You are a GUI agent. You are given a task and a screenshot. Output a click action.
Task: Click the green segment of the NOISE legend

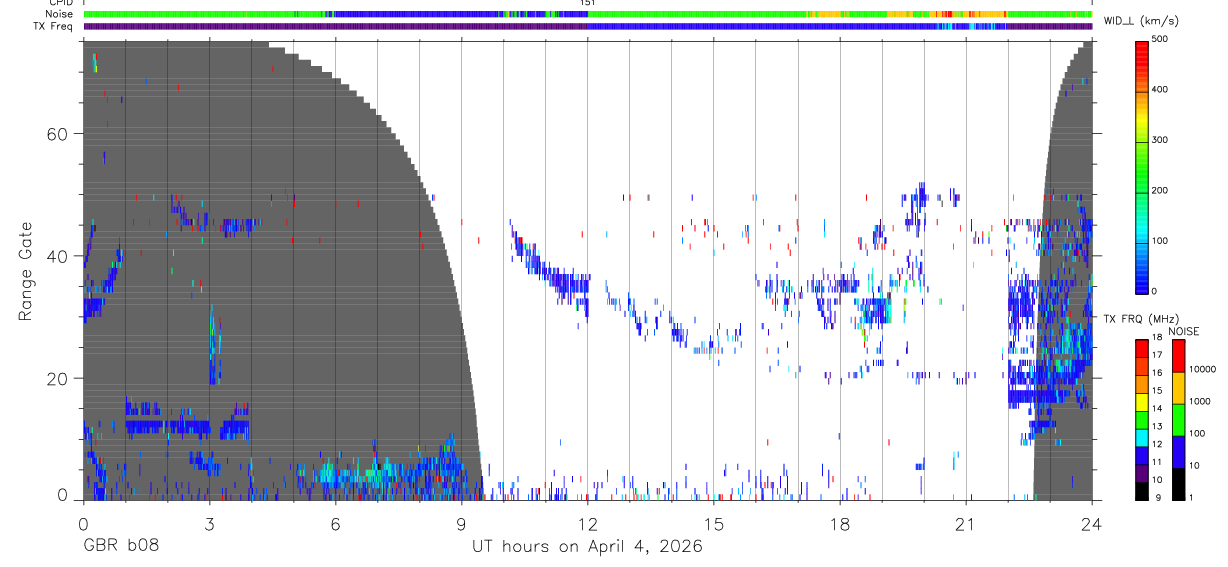(1179, 420)
